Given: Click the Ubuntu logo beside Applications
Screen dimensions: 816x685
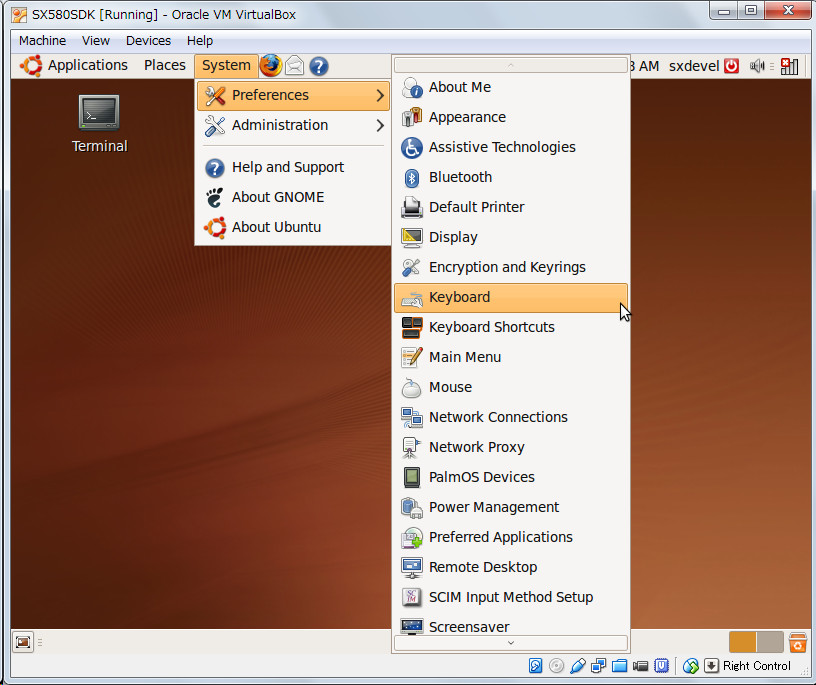Looking at the screenshot, I should (31, 66).
